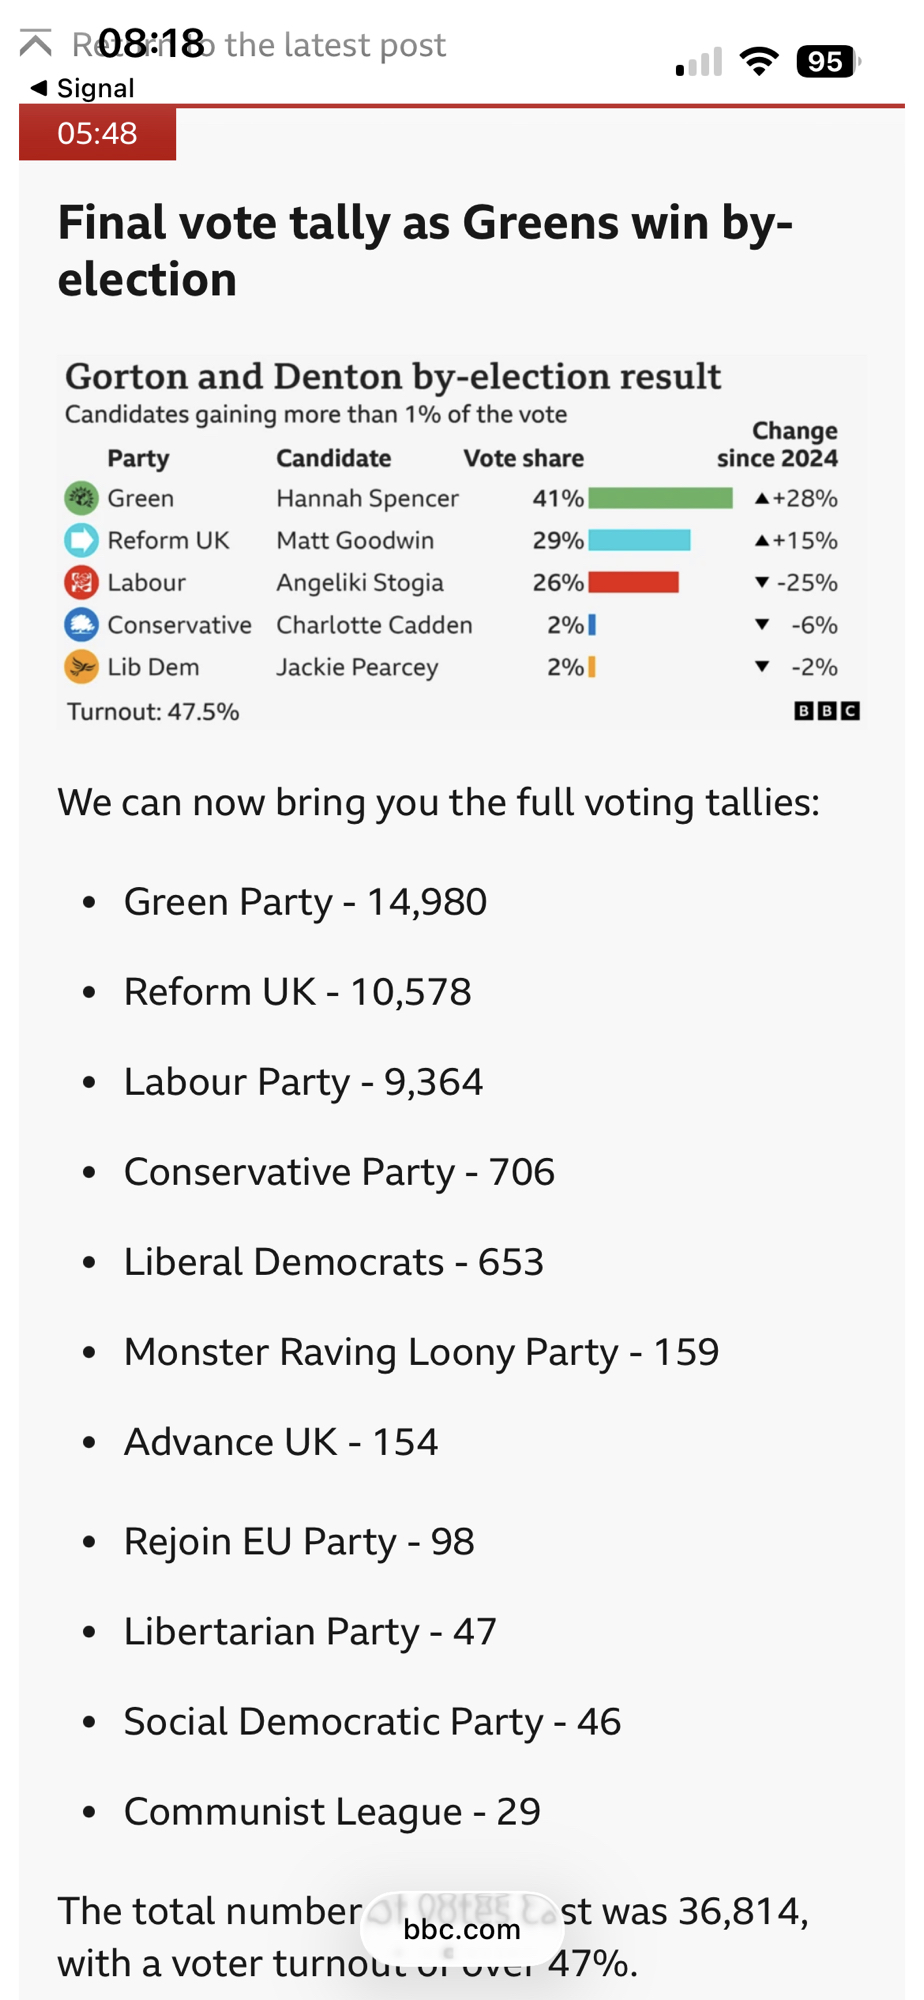Viewport: 924px width, 2000px height.
Task: Tap the Green up arrow +28% change
Action: [796, 498]
